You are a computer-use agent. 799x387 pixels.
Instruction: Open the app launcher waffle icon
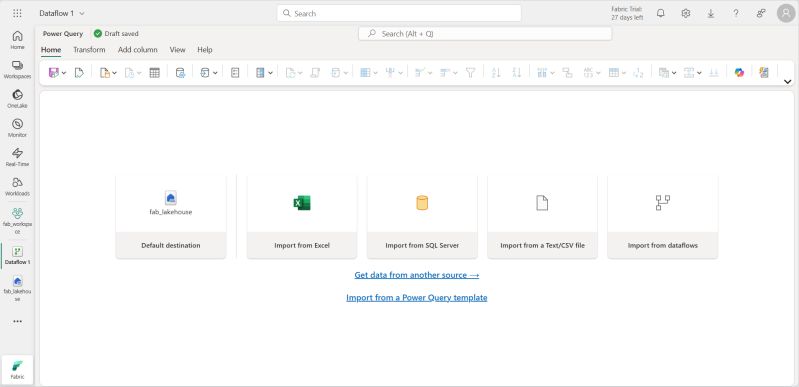17,13
